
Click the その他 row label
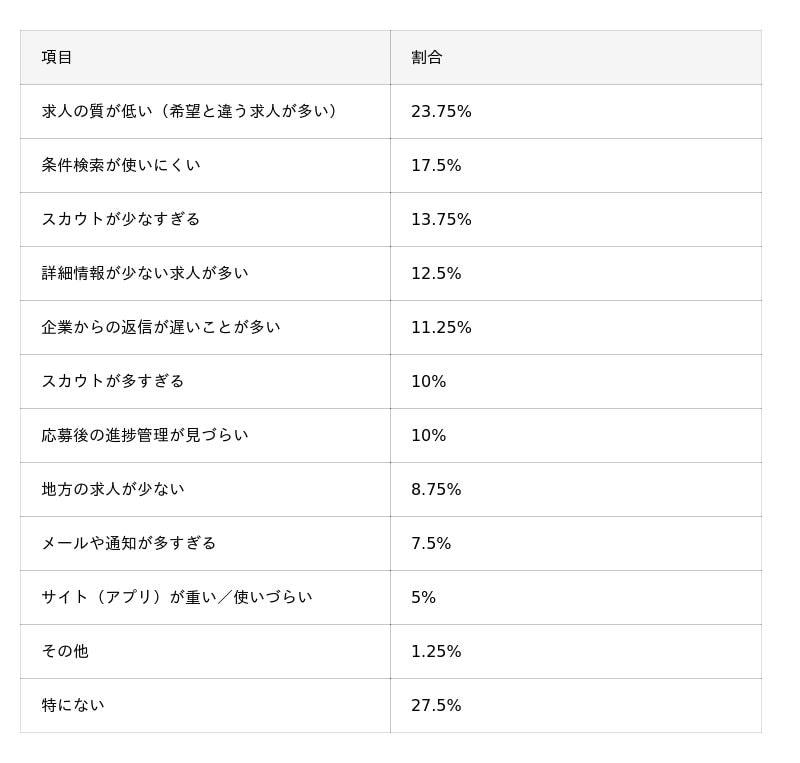click(x=65, y=651)
